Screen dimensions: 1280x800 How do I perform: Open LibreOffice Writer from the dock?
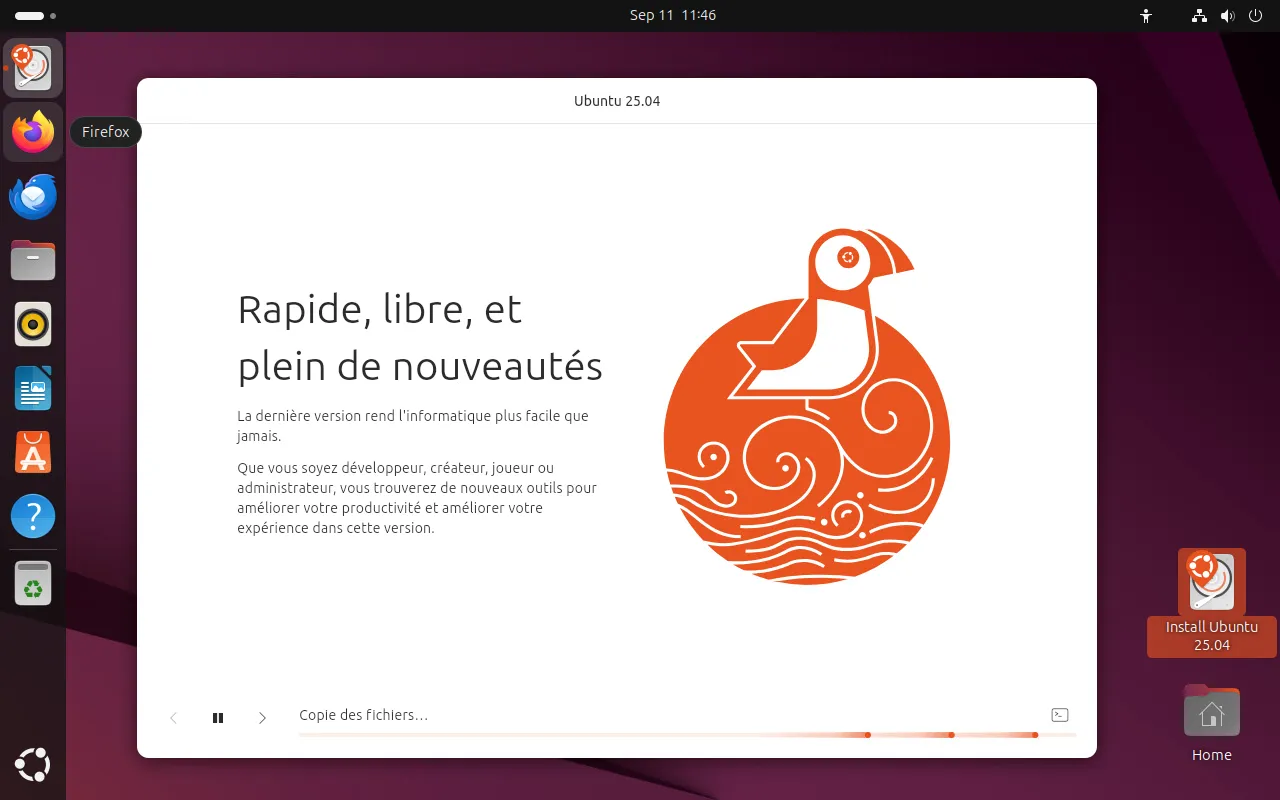click(x=33, y=389)
